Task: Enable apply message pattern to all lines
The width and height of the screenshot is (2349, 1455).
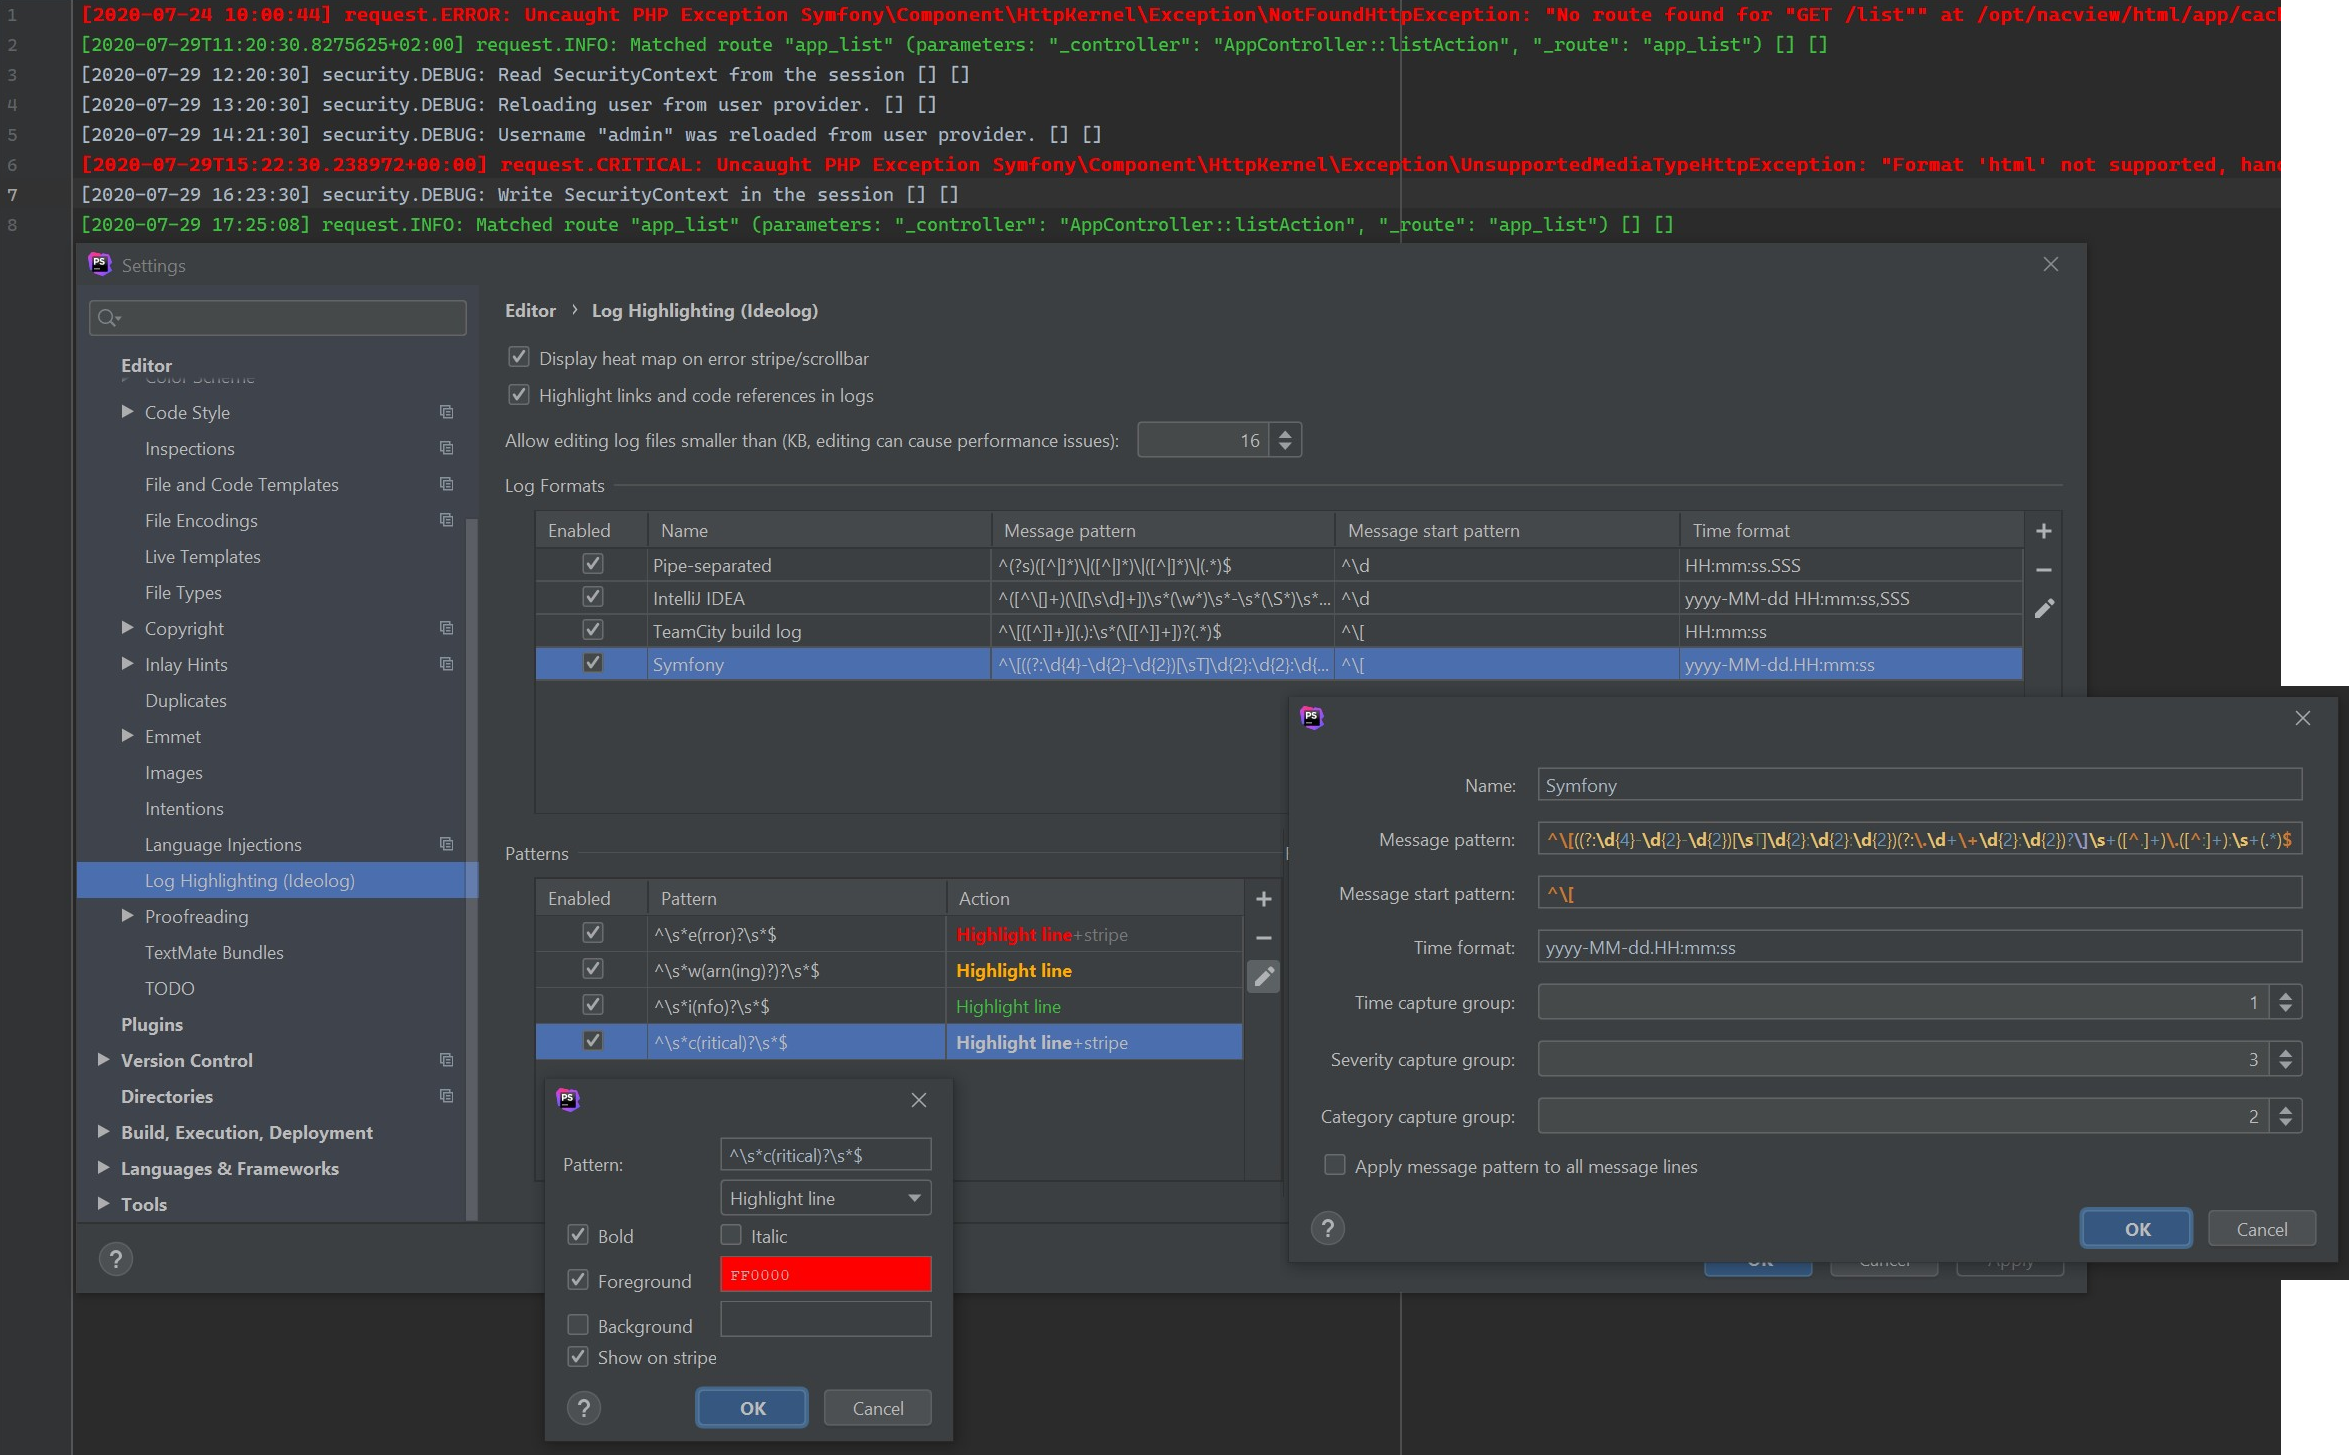Action: pos(1334,1165)
